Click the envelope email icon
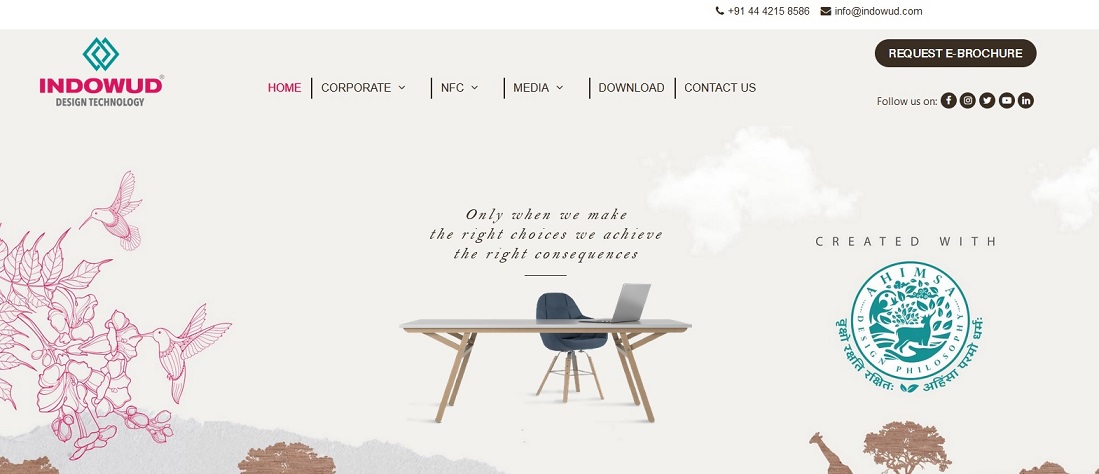 click(826, 11)
